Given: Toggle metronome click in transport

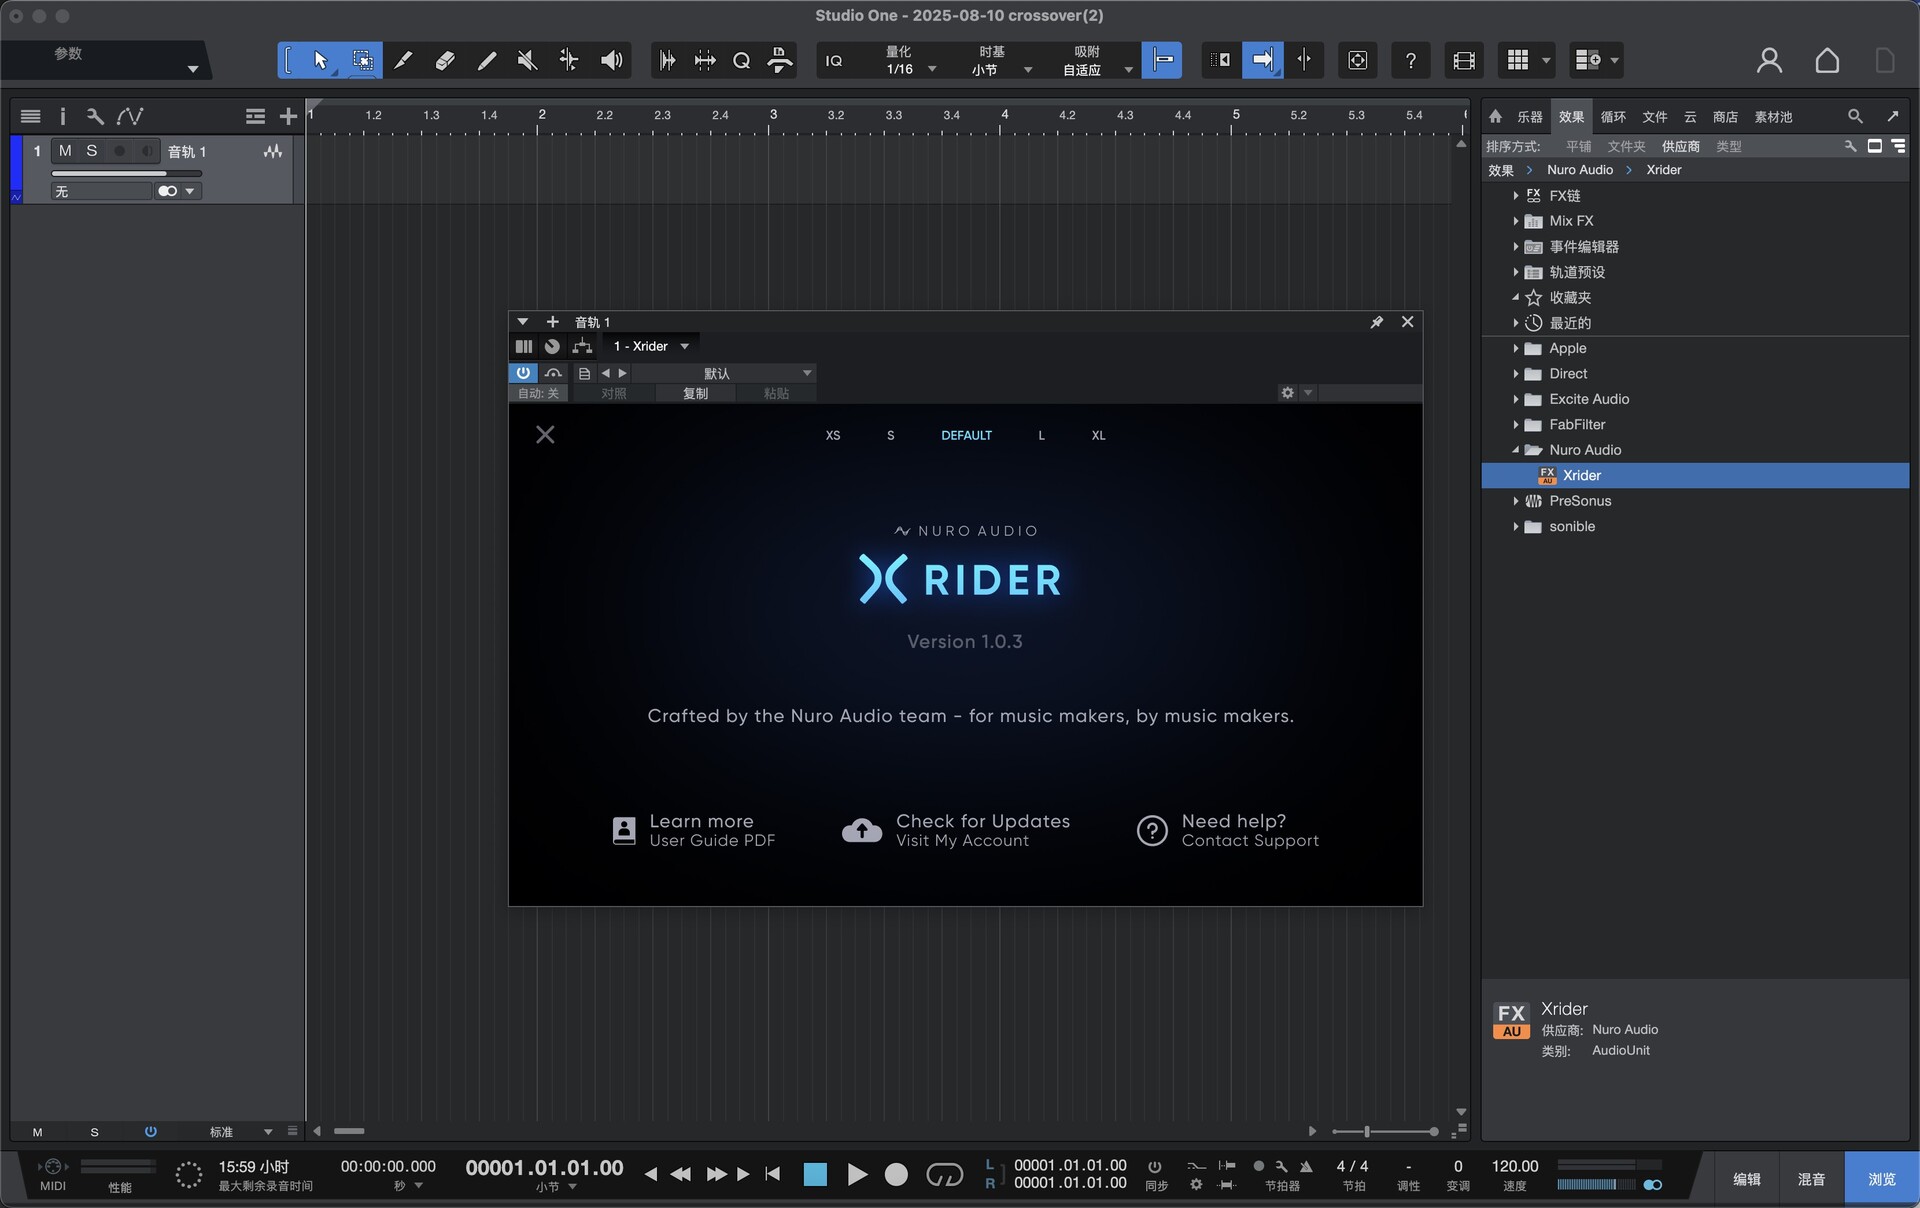Looking at the screenshot, I should [1306, 1166].
